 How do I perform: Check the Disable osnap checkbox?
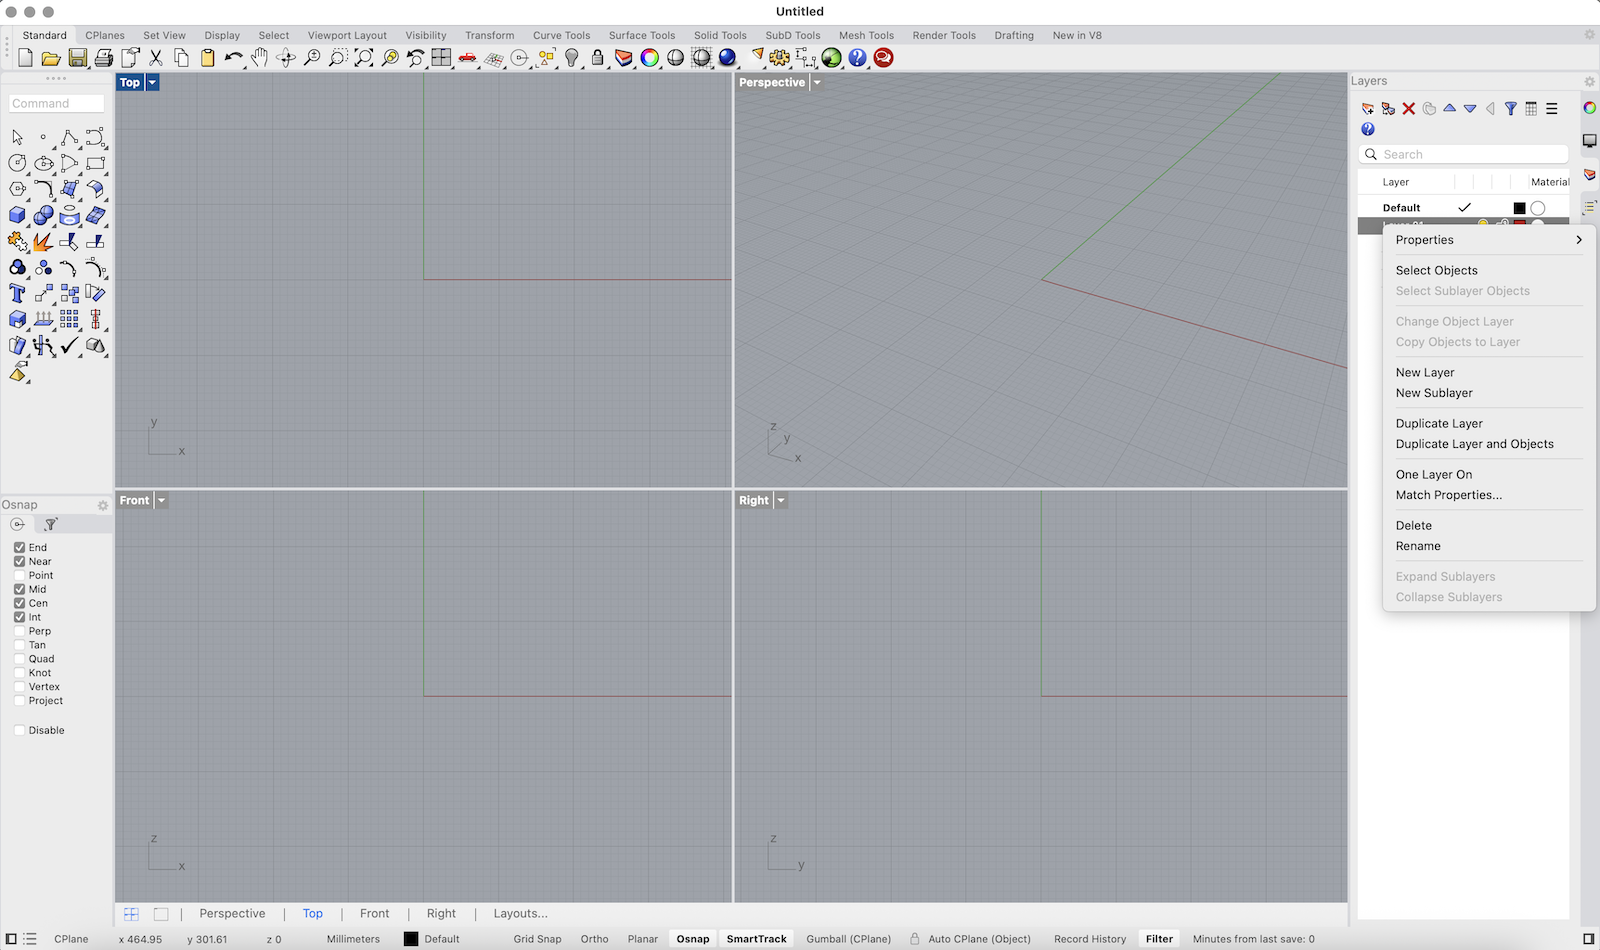[19, 730]
